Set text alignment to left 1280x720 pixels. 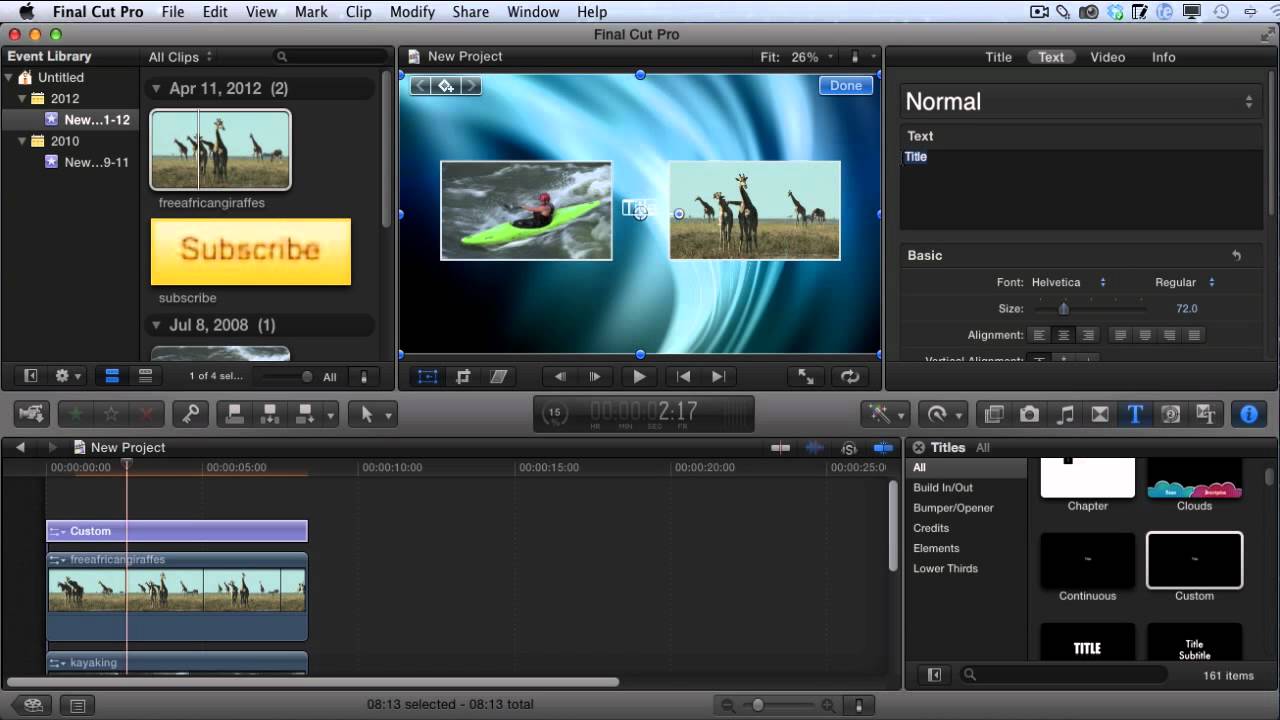point(1040,335)
